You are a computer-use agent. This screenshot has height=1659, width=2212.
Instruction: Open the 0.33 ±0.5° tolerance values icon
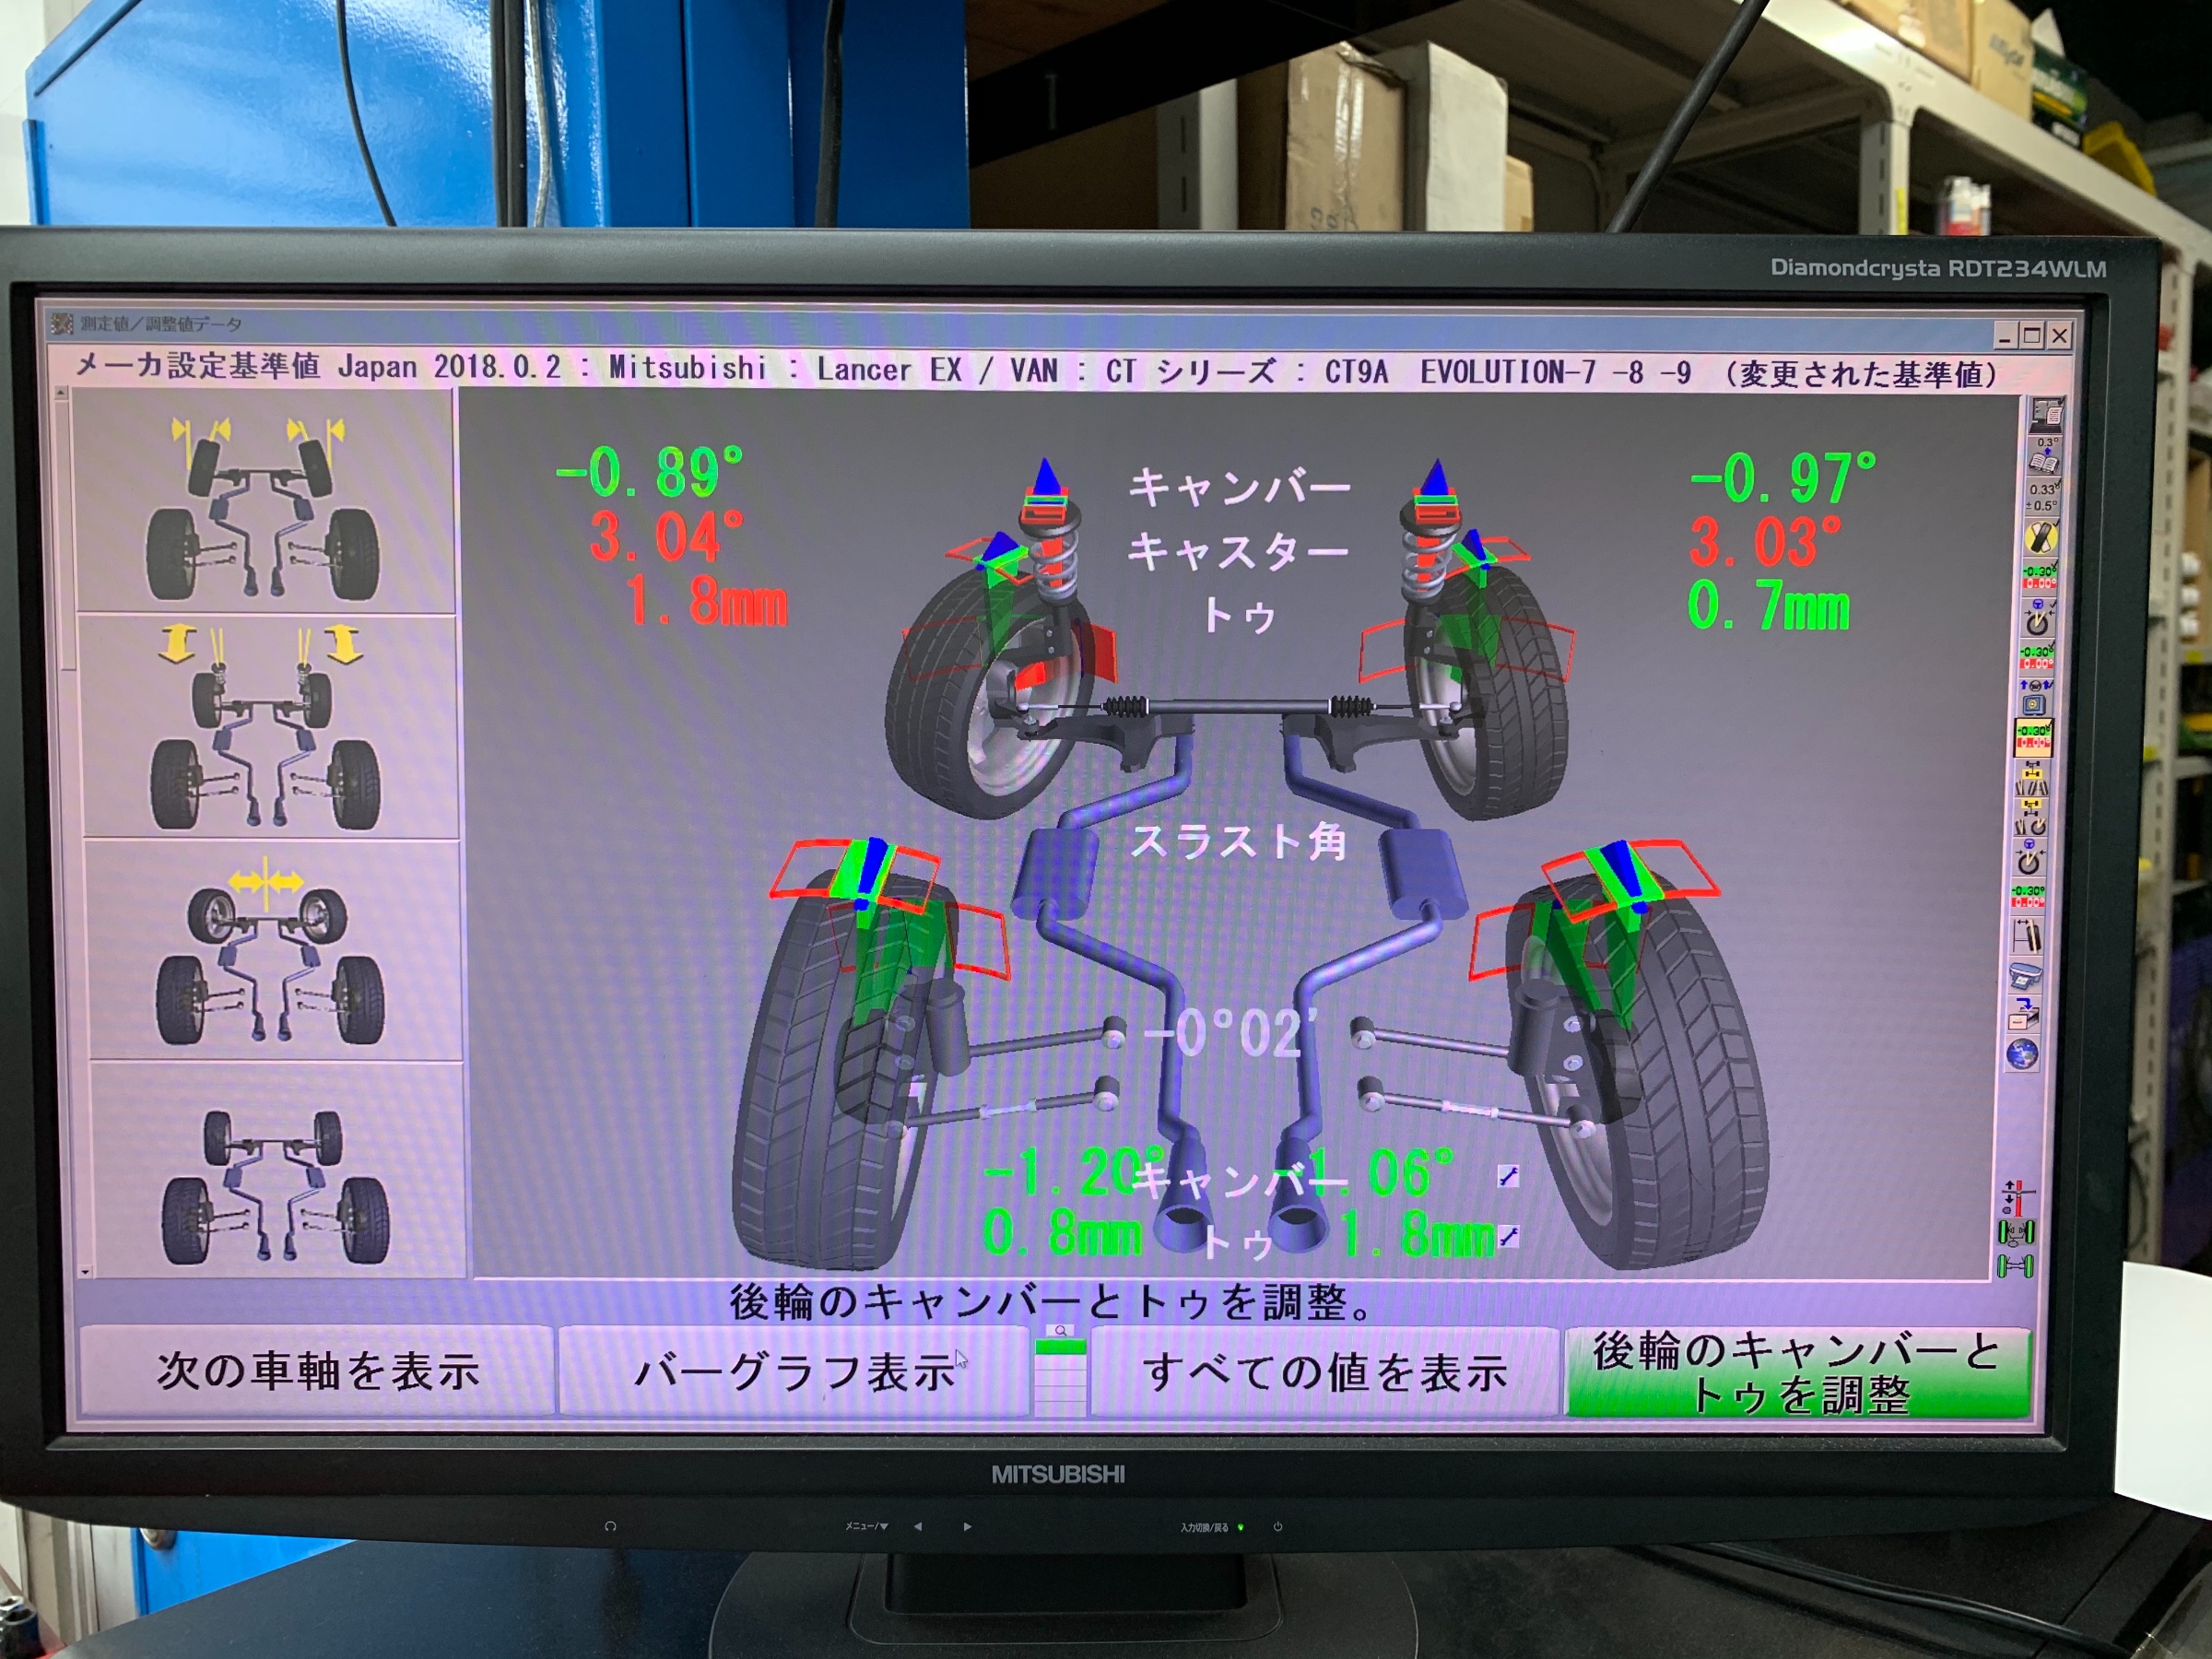(2043, 498)
